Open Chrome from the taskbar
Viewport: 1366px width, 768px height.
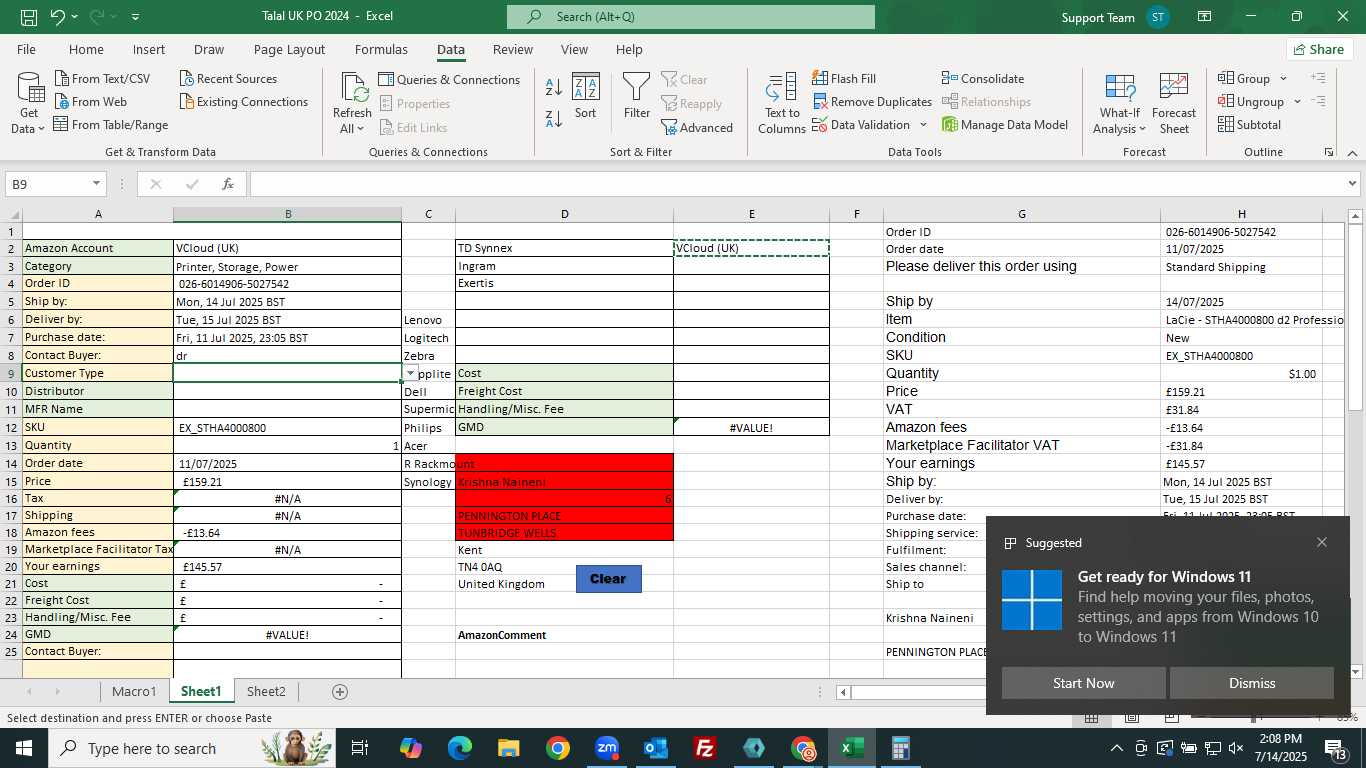[558, 748]
